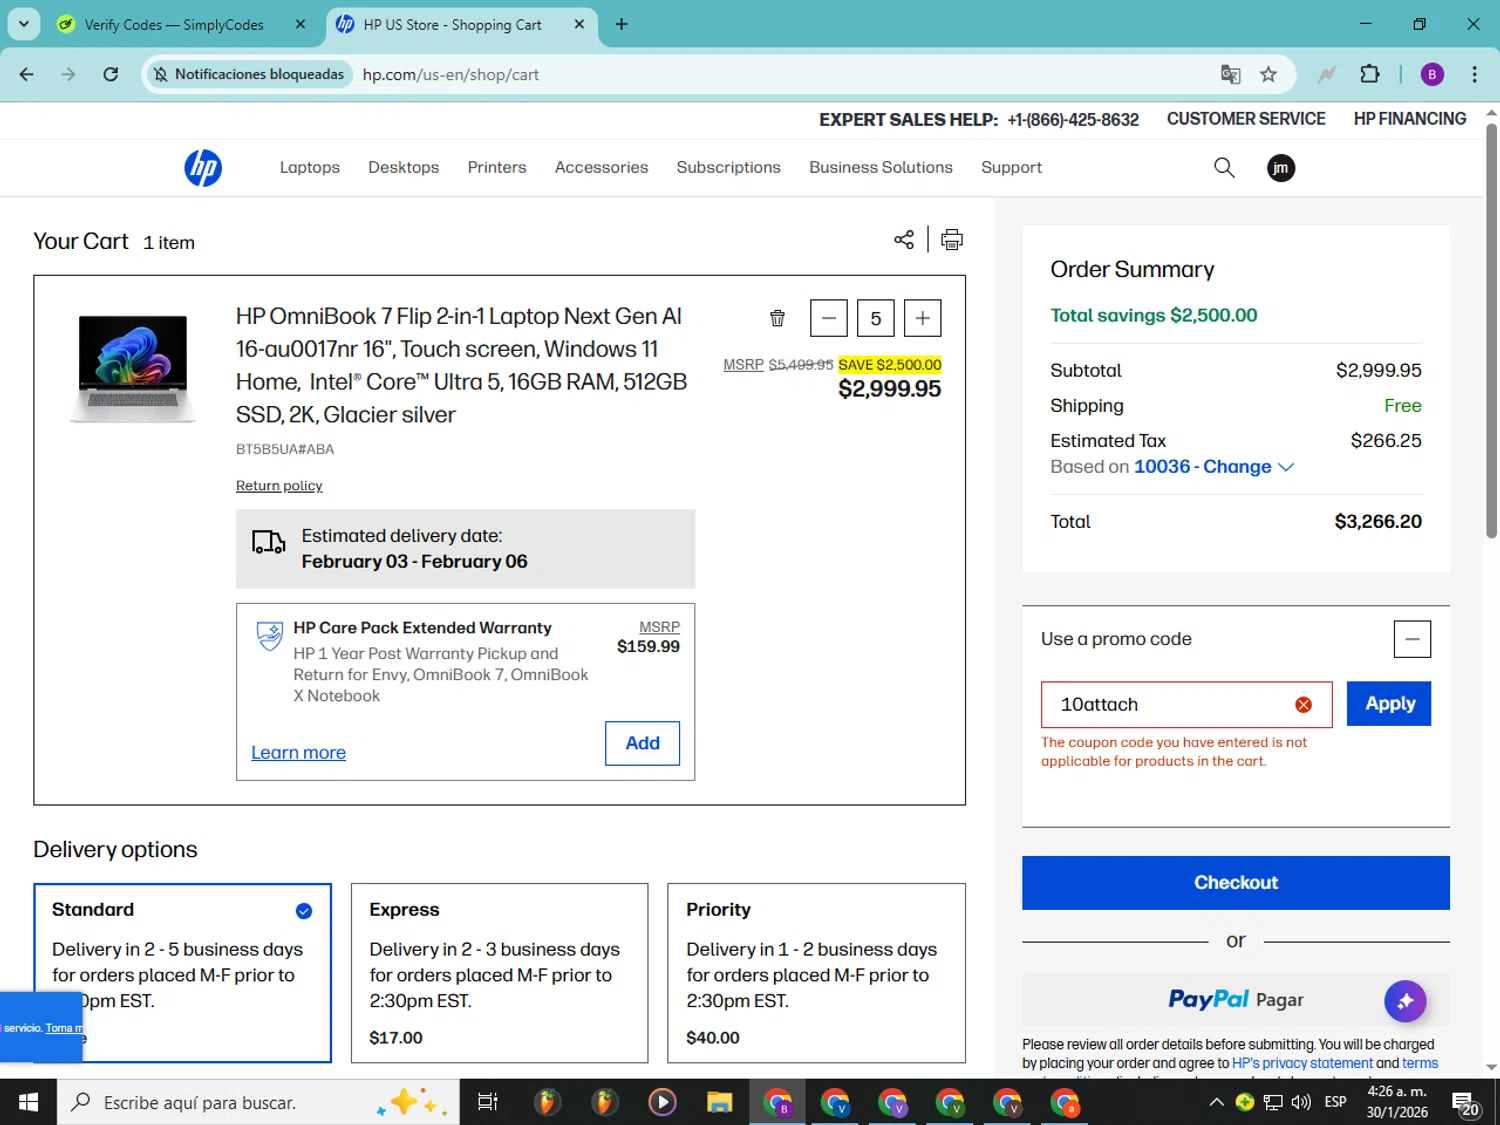Click the Customer Service link
The image size is (1500, 1125).
[x=1246, y=119]
